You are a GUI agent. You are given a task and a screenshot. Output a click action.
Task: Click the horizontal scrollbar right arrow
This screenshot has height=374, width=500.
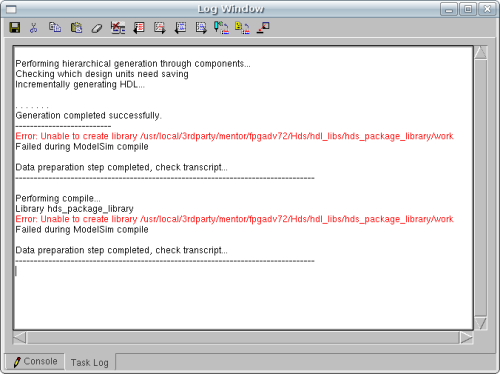tap(466, 338)
